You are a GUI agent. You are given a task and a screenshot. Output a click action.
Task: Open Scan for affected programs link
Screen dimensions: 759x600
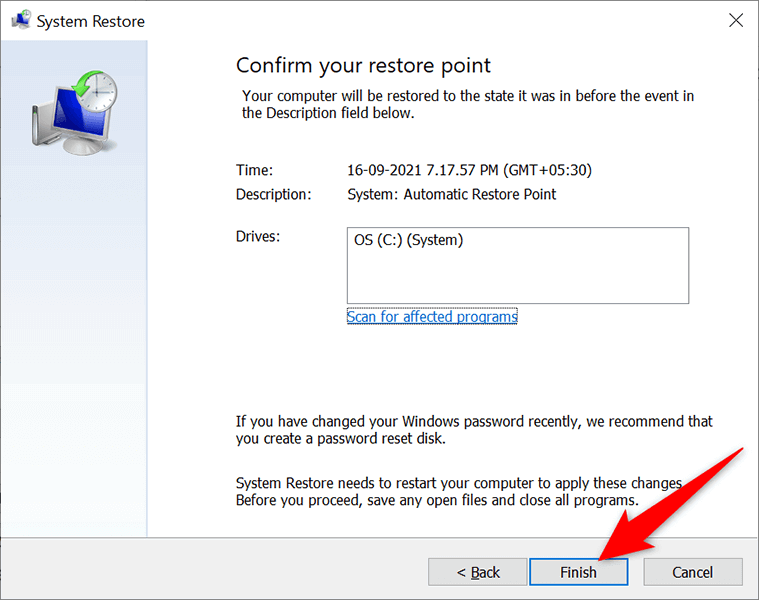[432, 316]
